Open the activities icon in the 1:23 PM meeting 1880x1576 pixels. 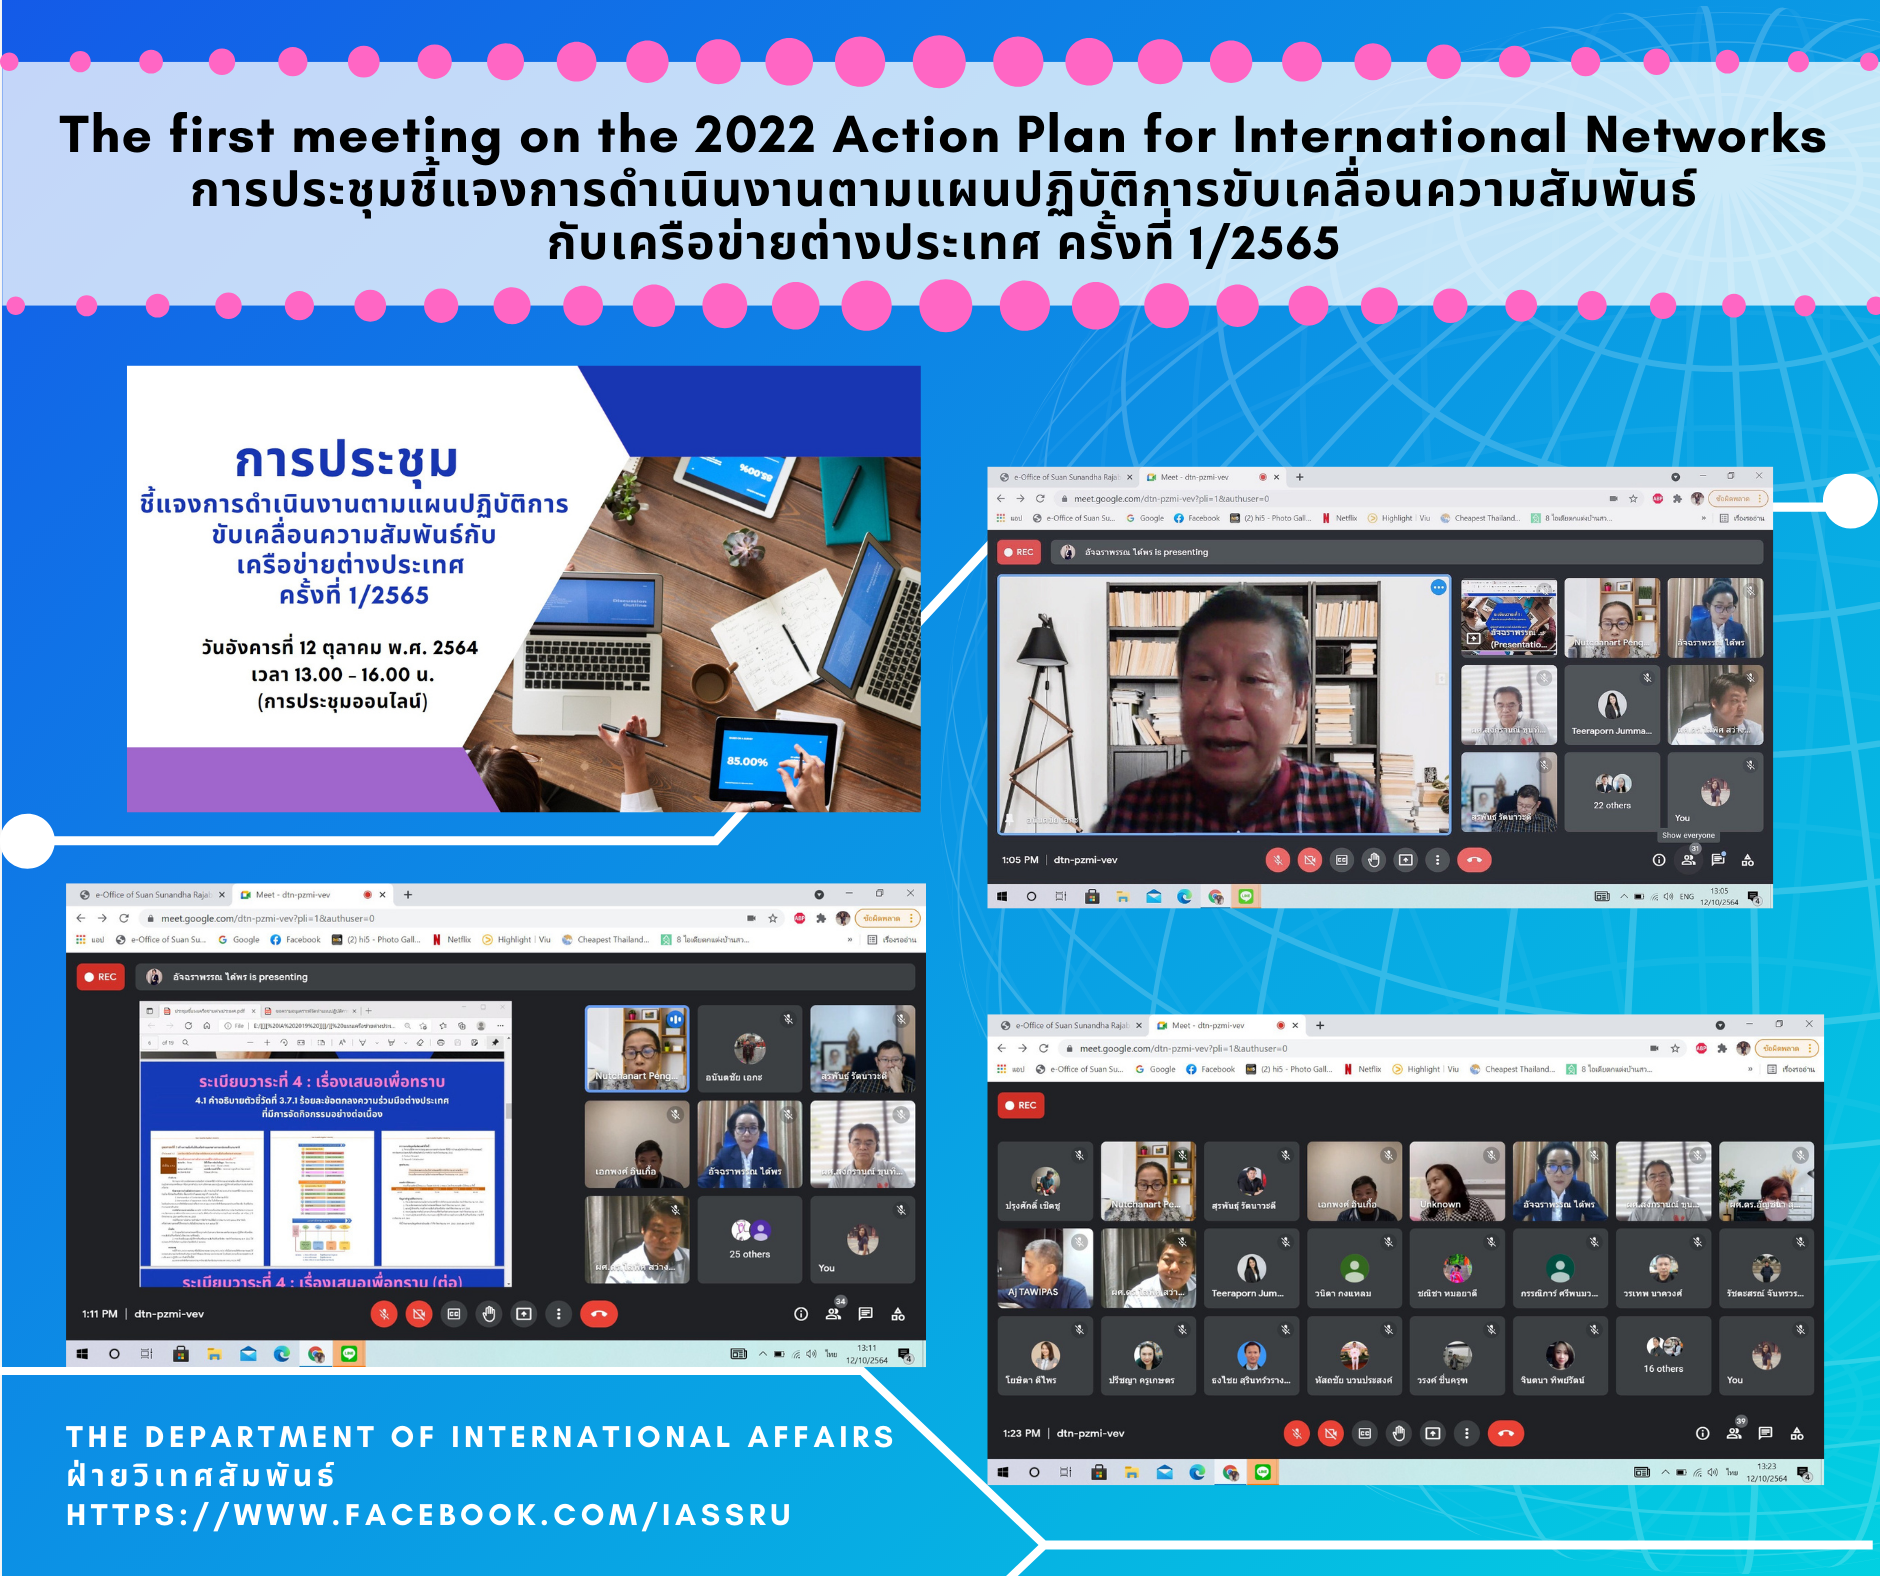click(x=1797, y=1433)
